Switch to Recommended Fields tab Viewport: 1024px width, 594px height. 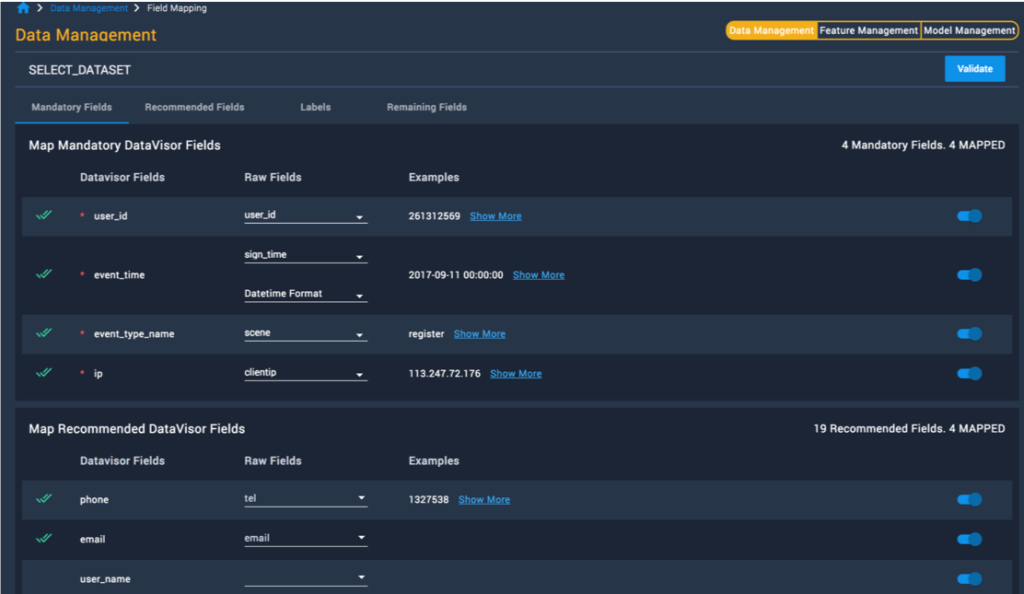pos(195,107)
